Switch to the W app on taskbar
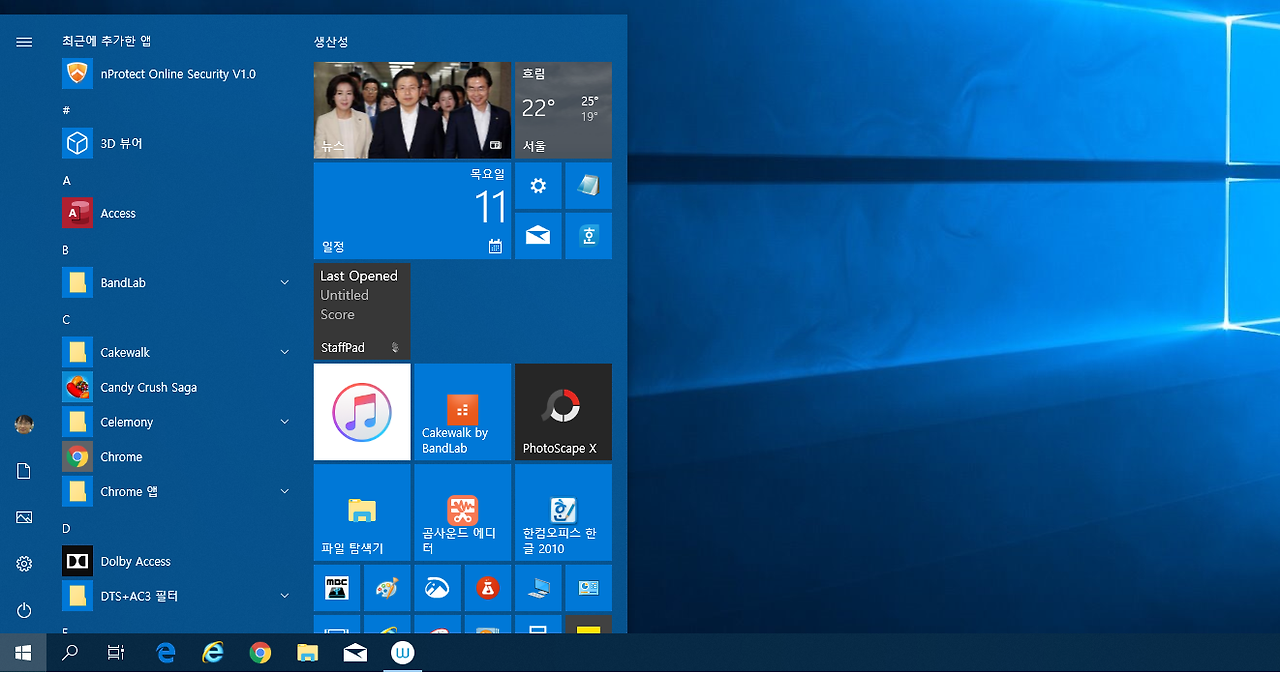This screenshot has width=1280, height=673. 402,653
